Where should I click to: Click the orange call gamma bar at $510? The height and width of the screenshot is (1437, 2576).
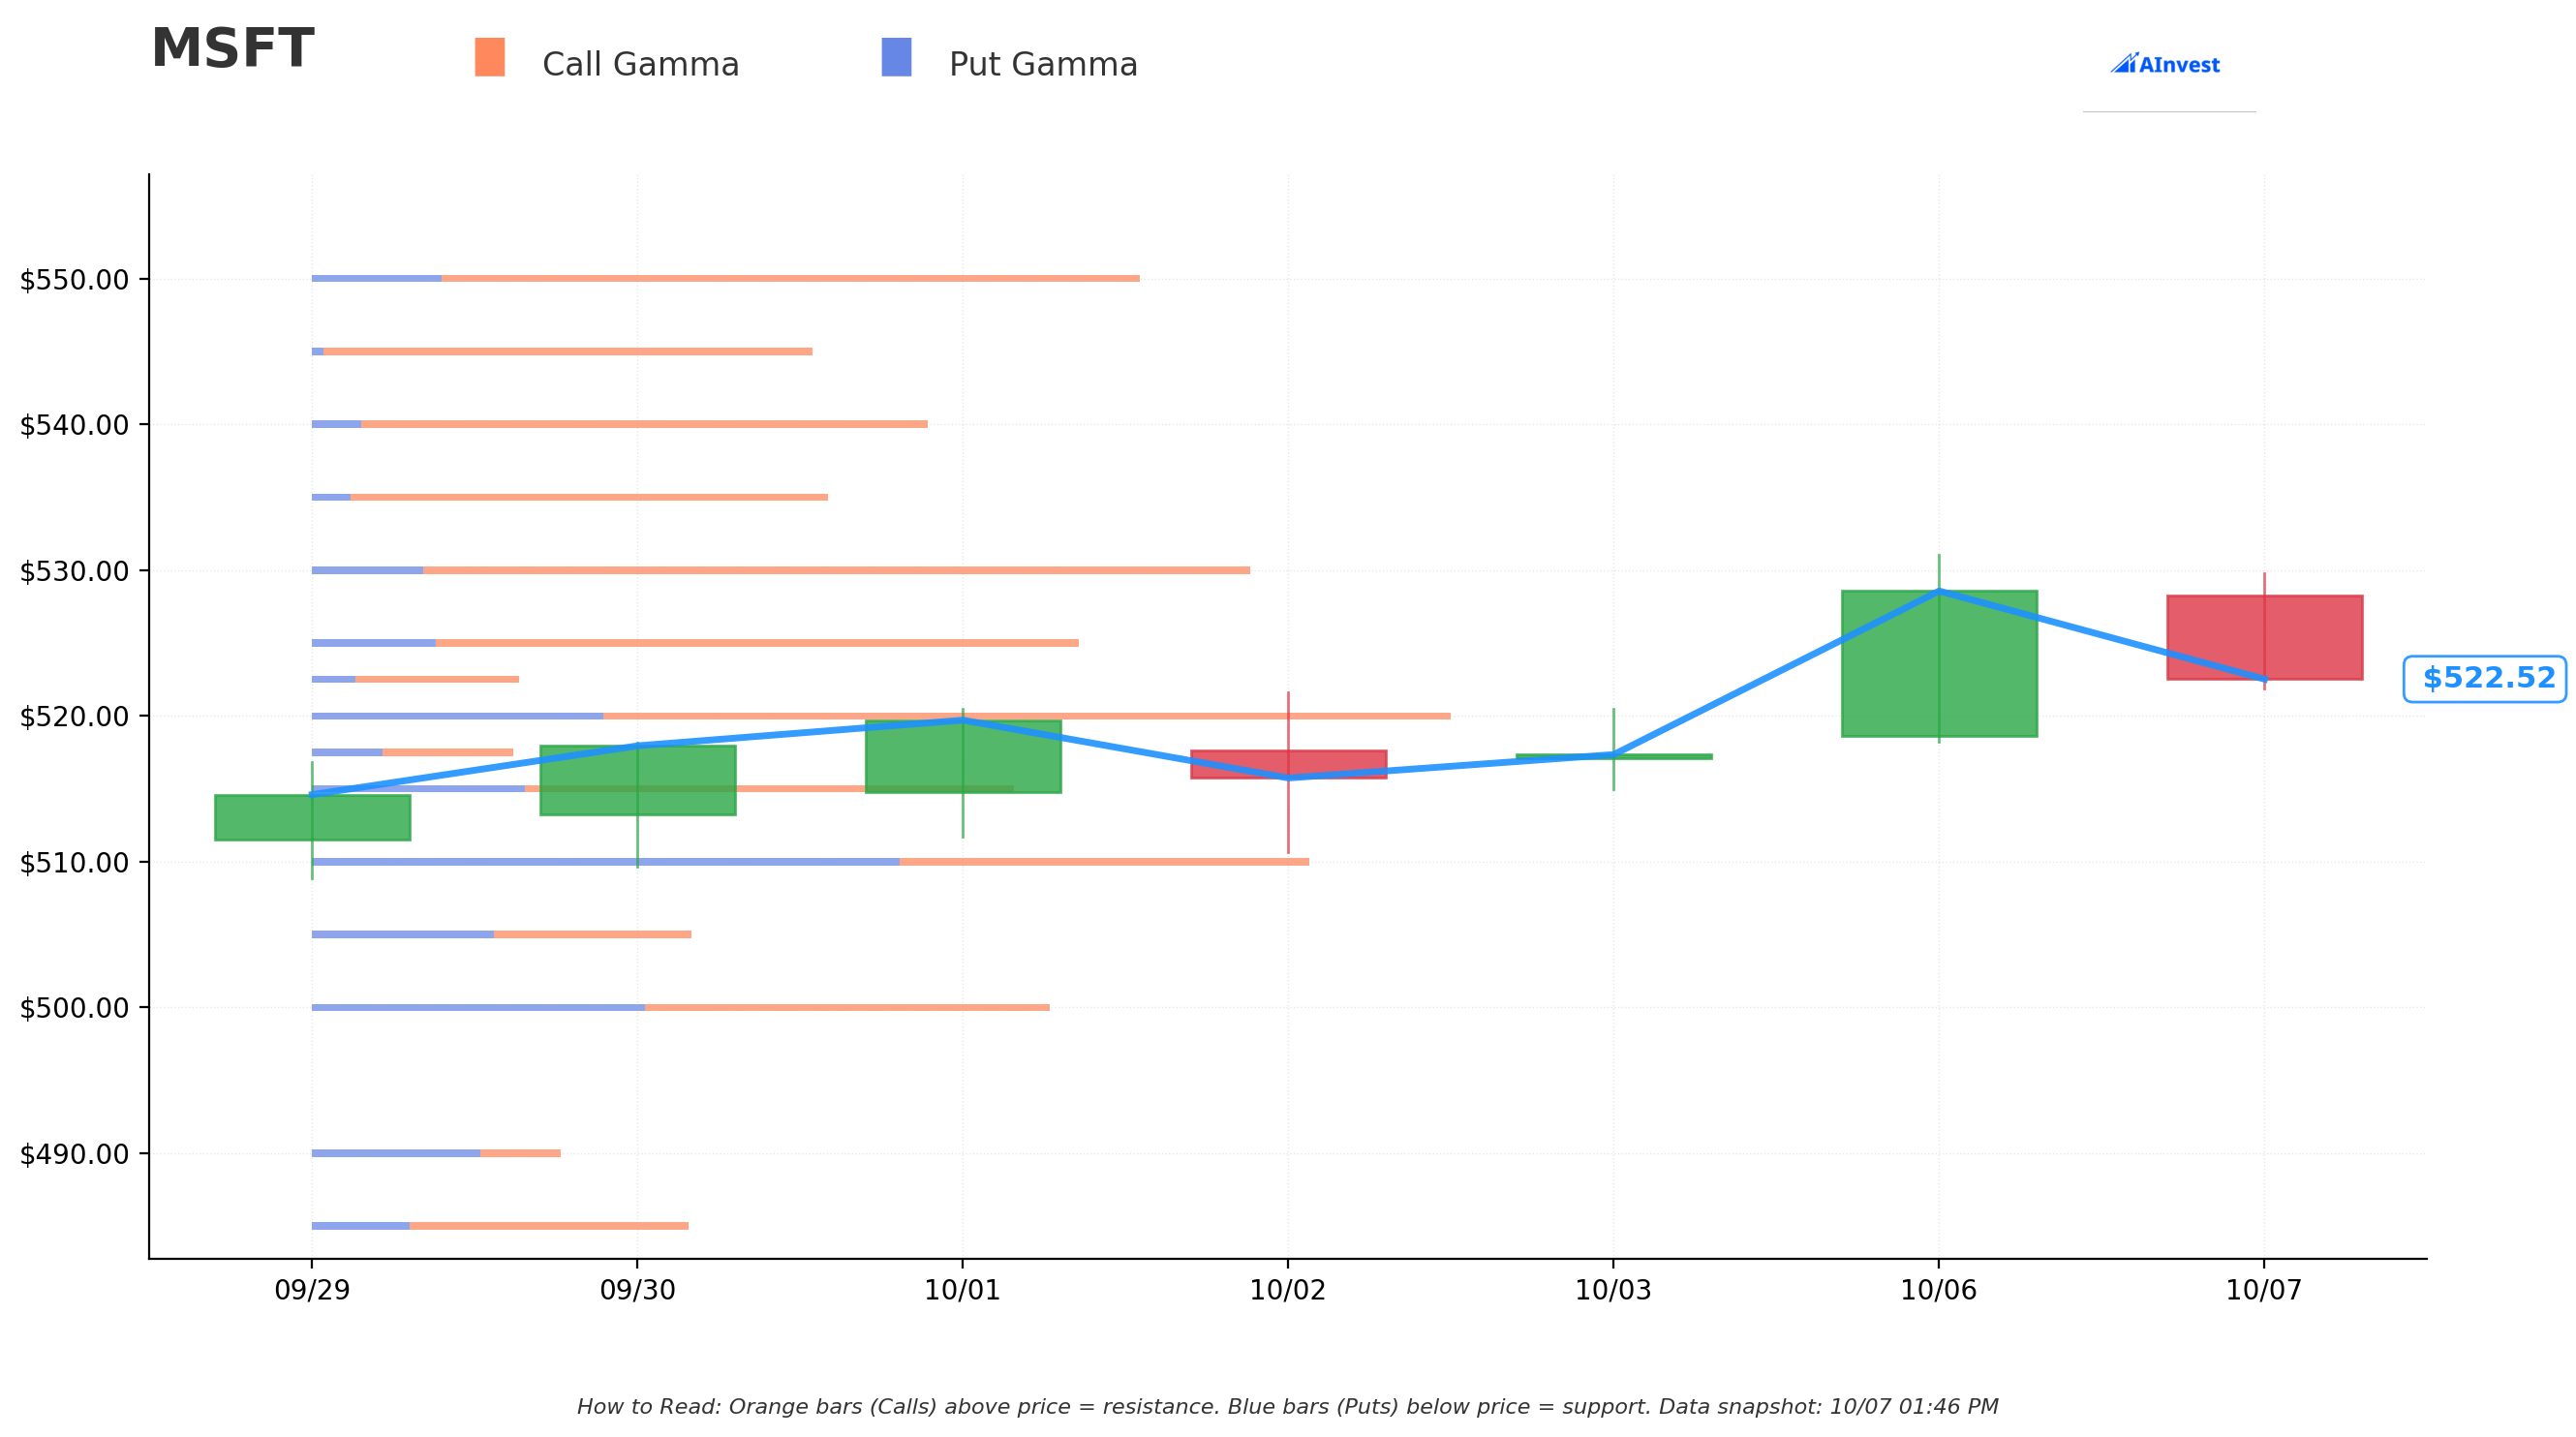coord(1105,862)
